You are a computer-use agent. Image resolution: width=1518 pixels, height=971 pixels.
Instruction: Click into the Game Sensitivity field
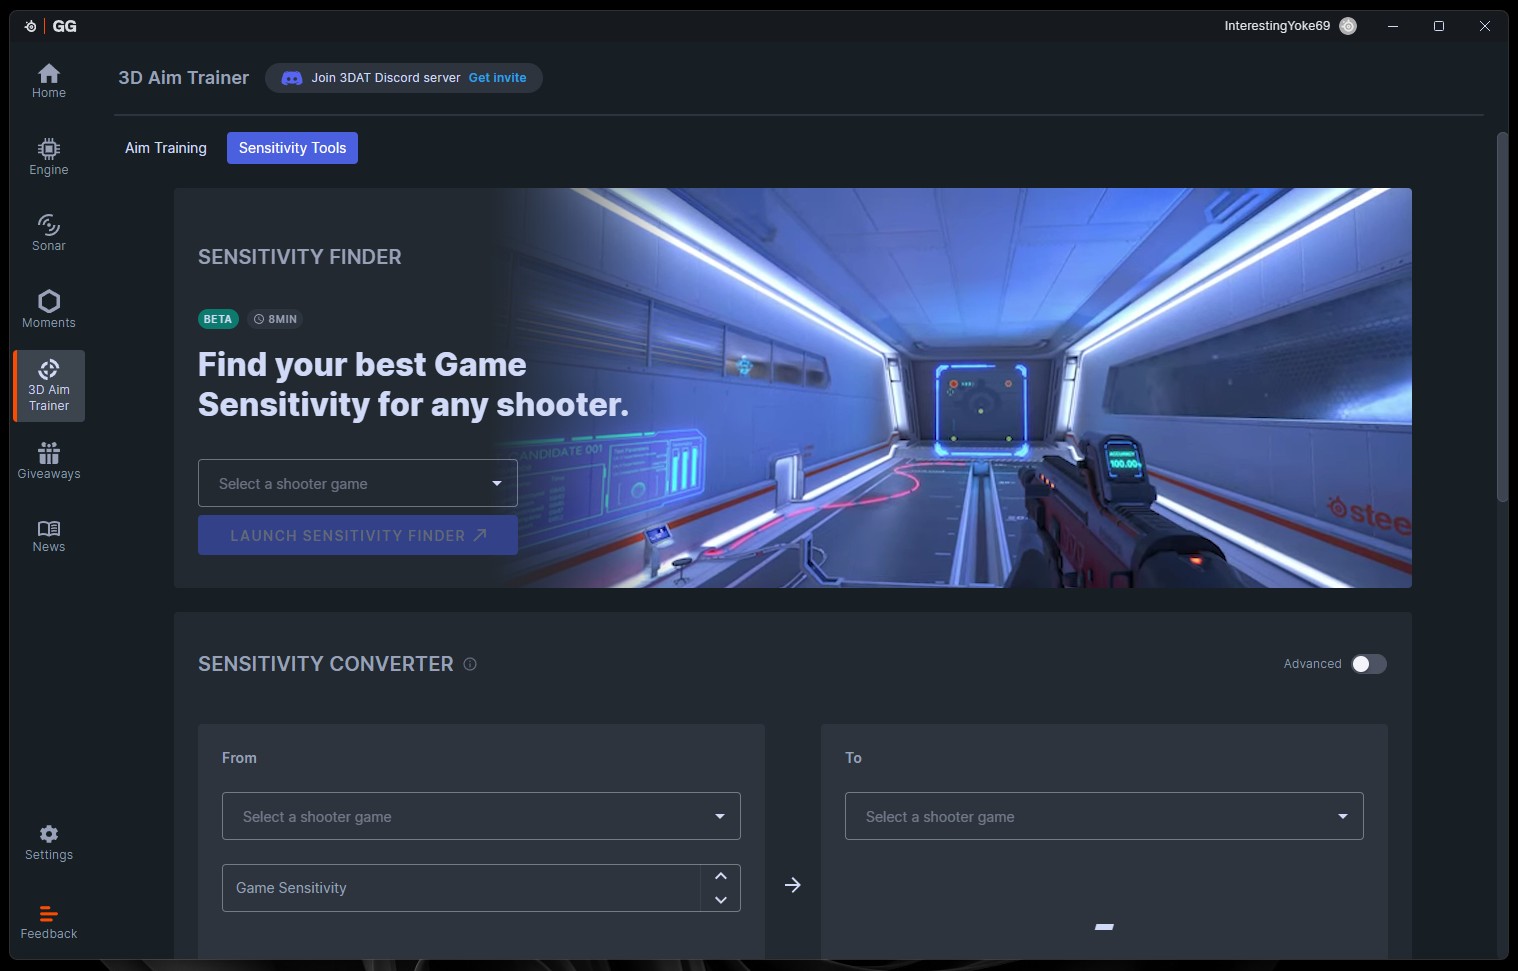point(460,888)
